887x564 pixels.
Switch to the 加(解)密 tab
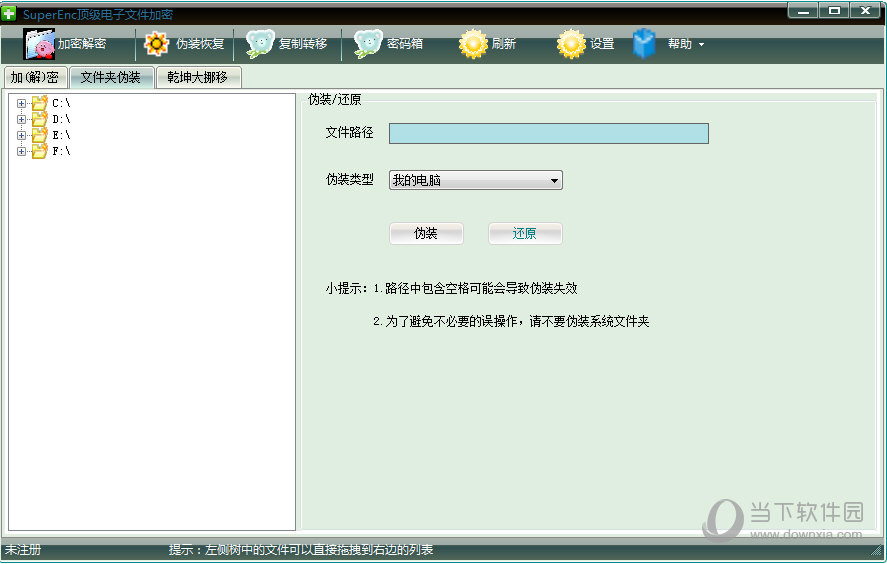35,78
